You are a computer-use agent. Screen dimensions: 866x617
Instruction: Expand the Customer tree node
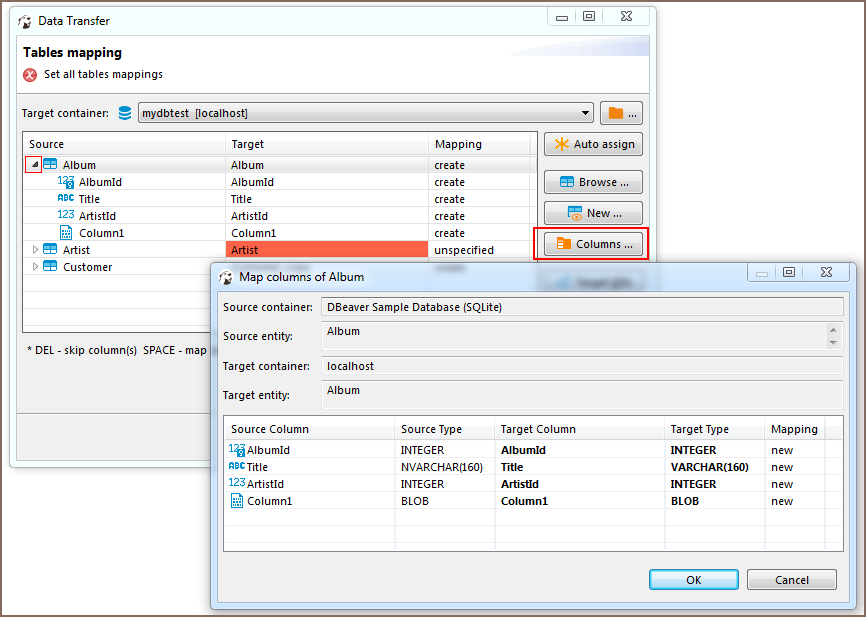pos(35,267)
